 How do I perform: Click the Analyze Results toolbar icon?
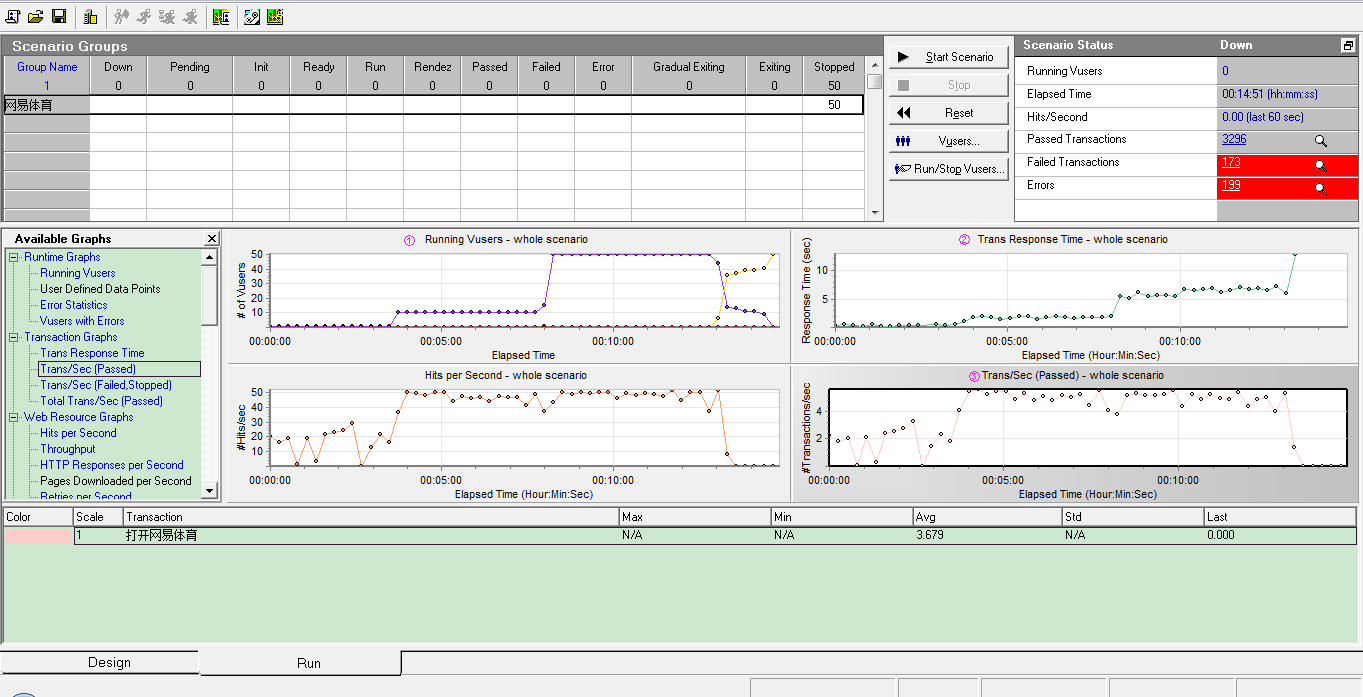(x=221, y=16)
